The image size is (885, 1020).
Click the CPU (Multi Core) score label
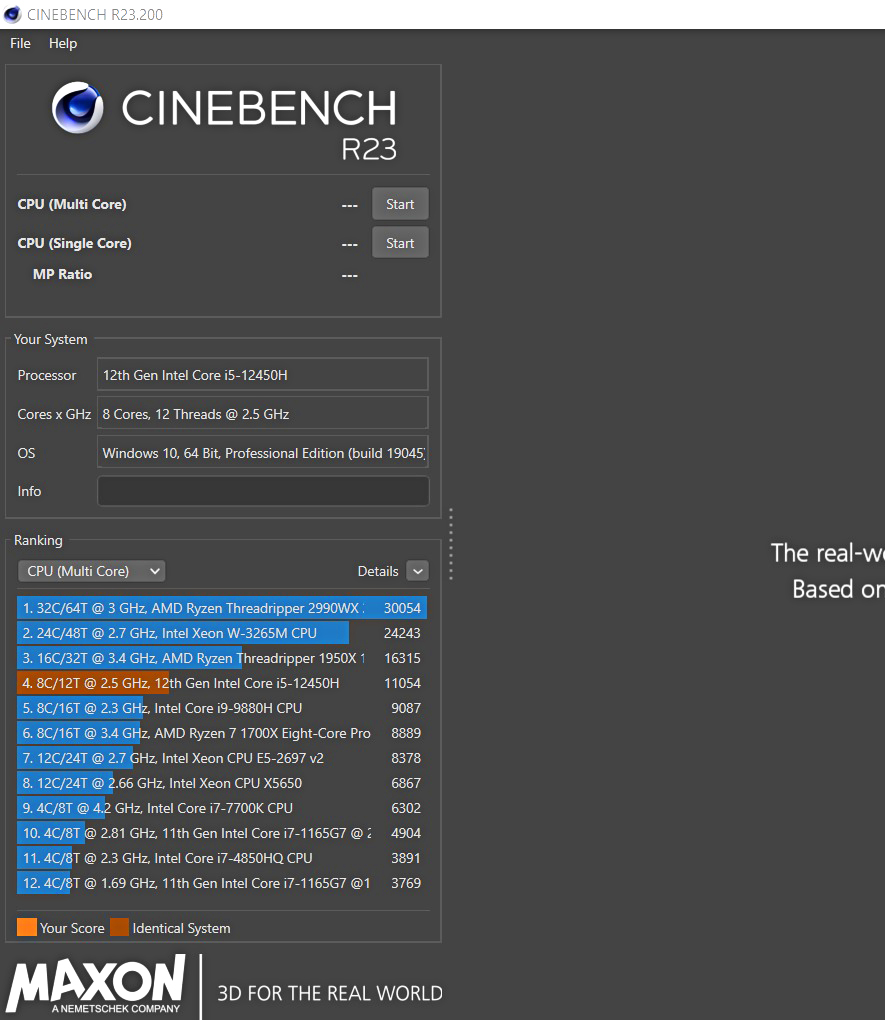(72, 204)
